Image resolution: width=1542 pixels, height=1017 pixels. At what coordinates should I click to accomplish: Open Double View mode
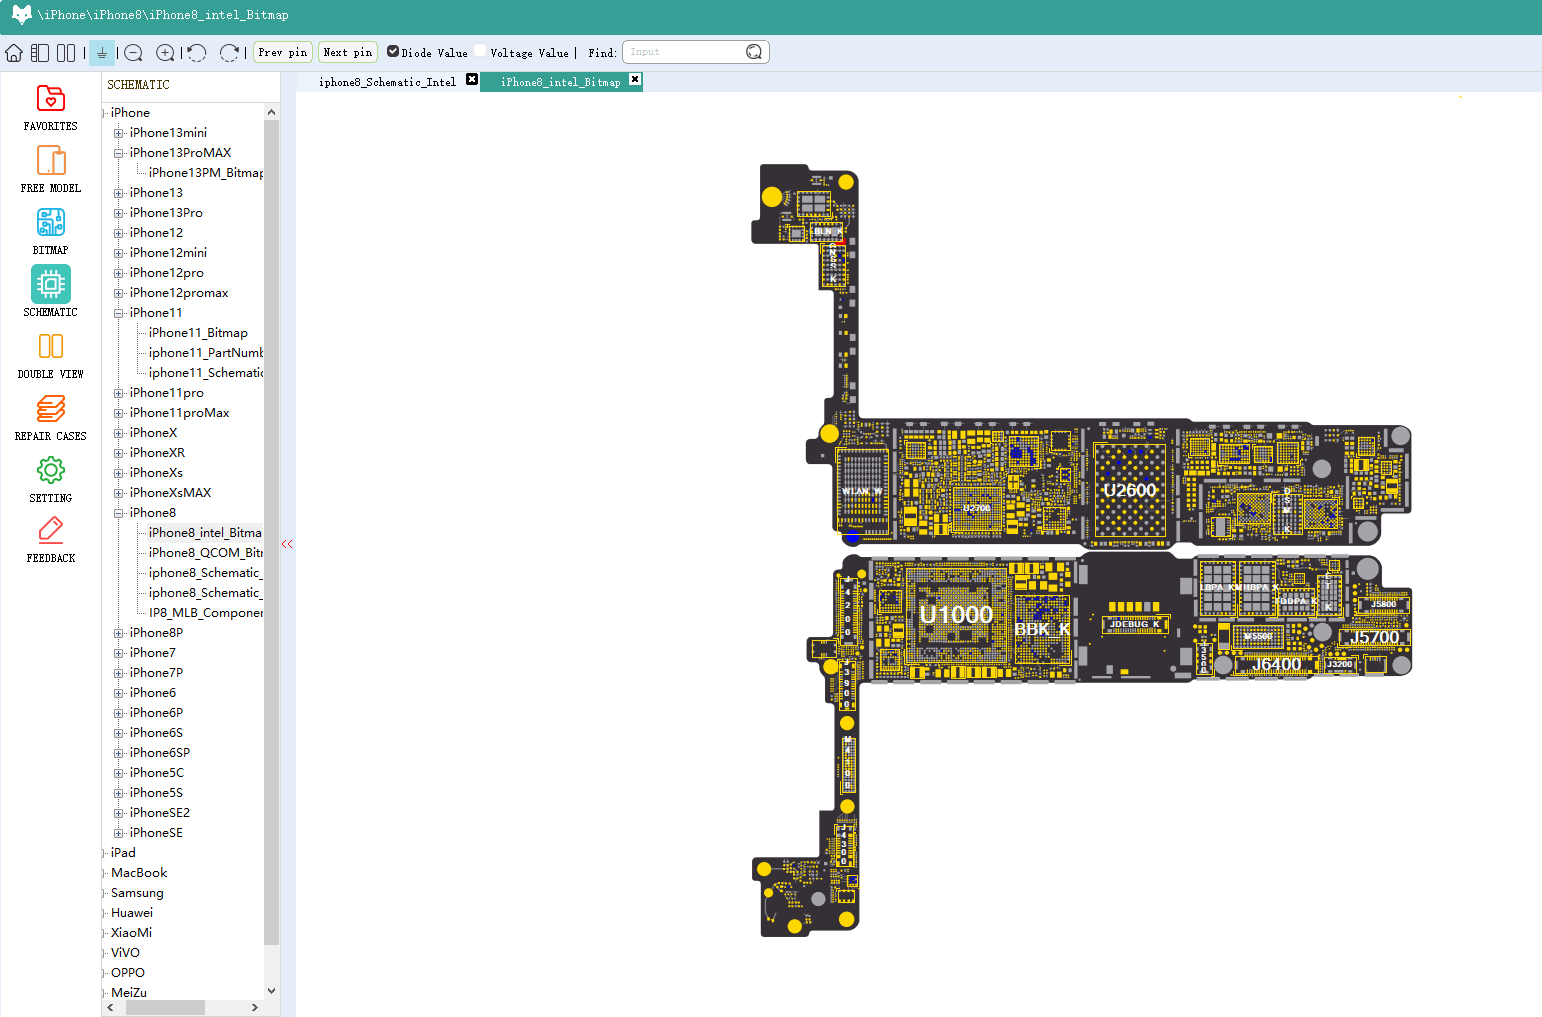51,355
